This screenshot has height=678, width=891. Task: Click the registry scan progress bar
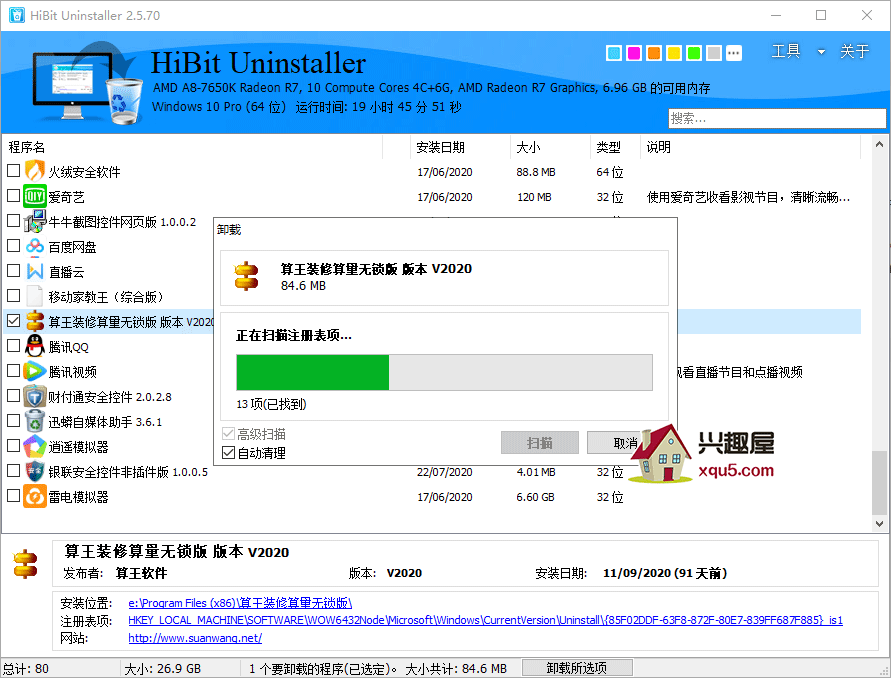pos(444,372)
